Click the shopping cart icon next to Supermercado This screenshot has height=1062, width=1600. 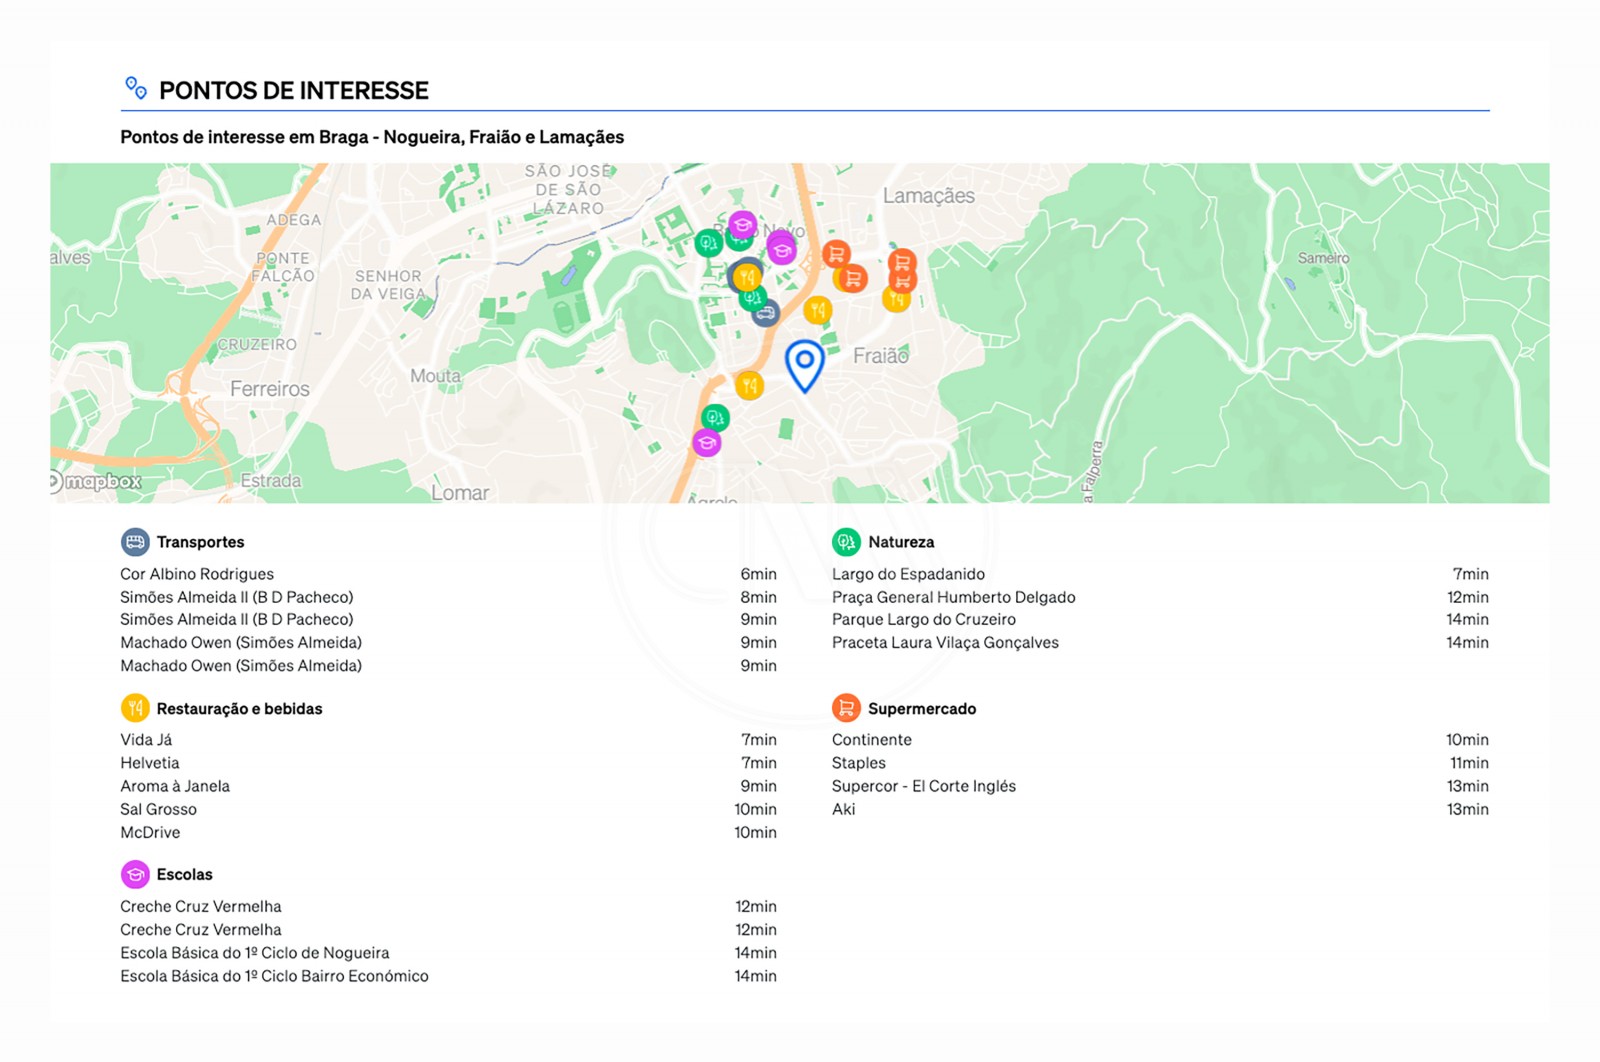pyautogui.click(x=847, y=707)
